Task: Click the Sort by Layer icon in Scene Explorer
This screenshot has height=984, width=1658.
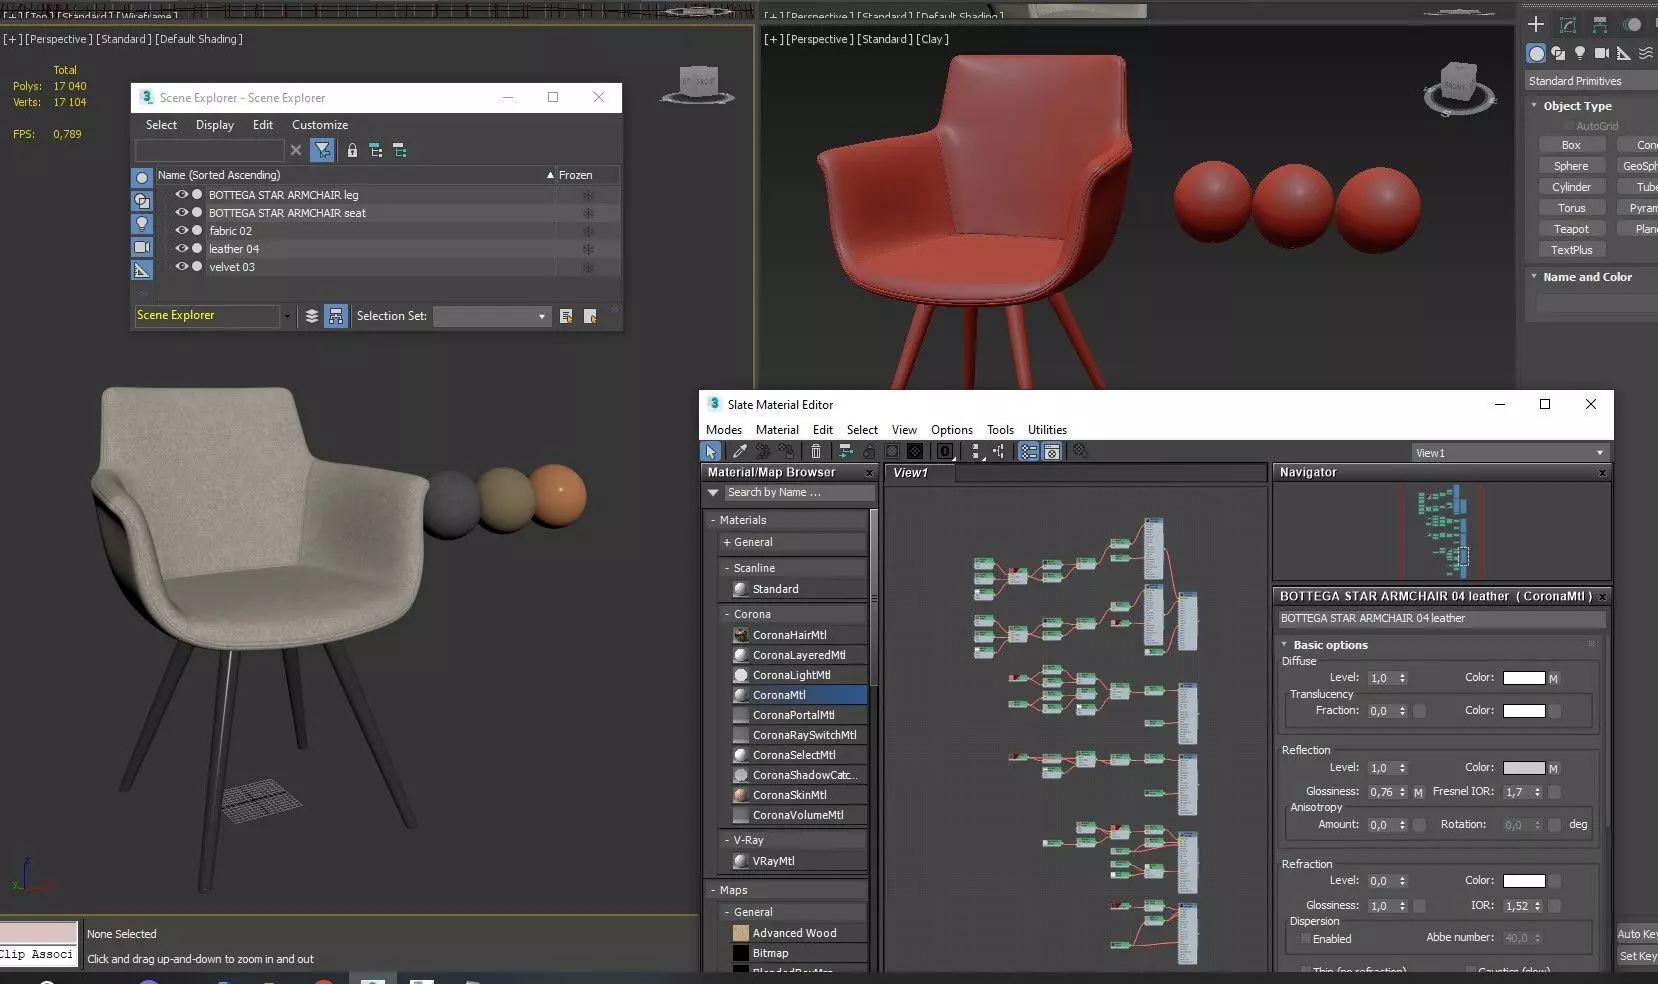Action: tap(312, 316)
